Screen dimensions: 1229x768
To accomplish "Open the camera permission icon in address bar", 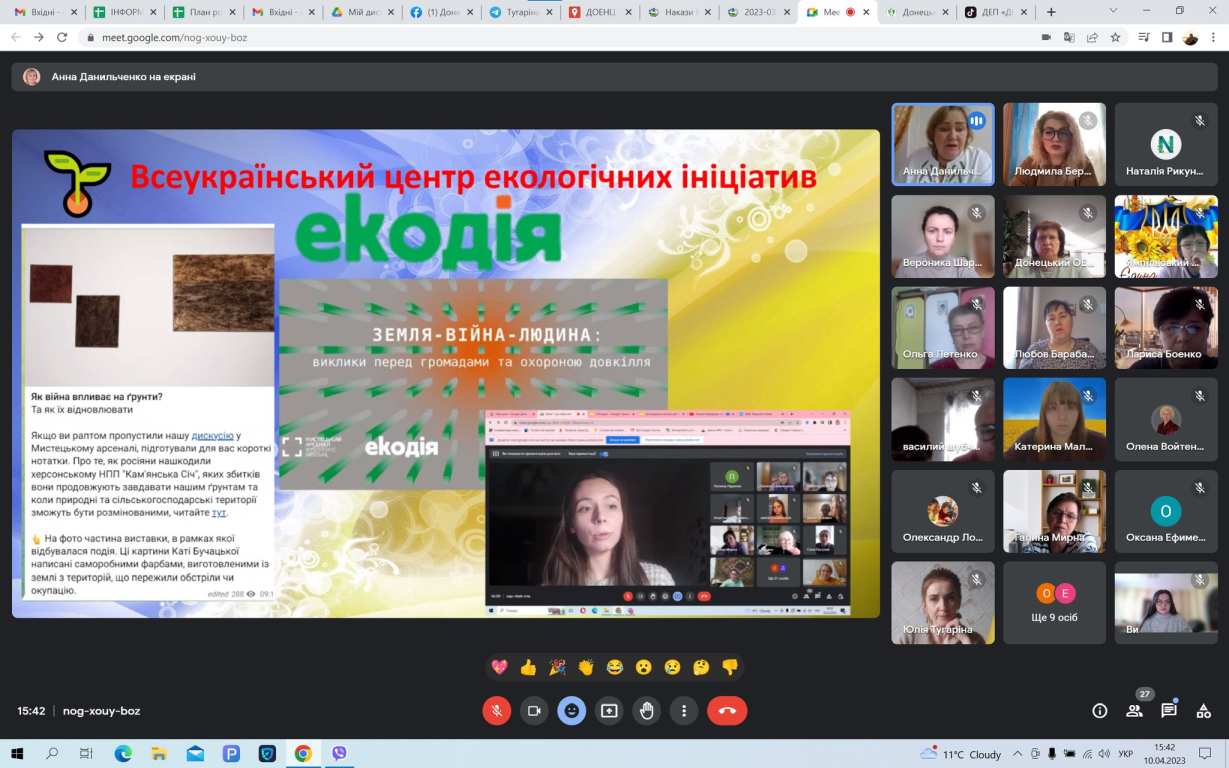I will (1046, 37).
